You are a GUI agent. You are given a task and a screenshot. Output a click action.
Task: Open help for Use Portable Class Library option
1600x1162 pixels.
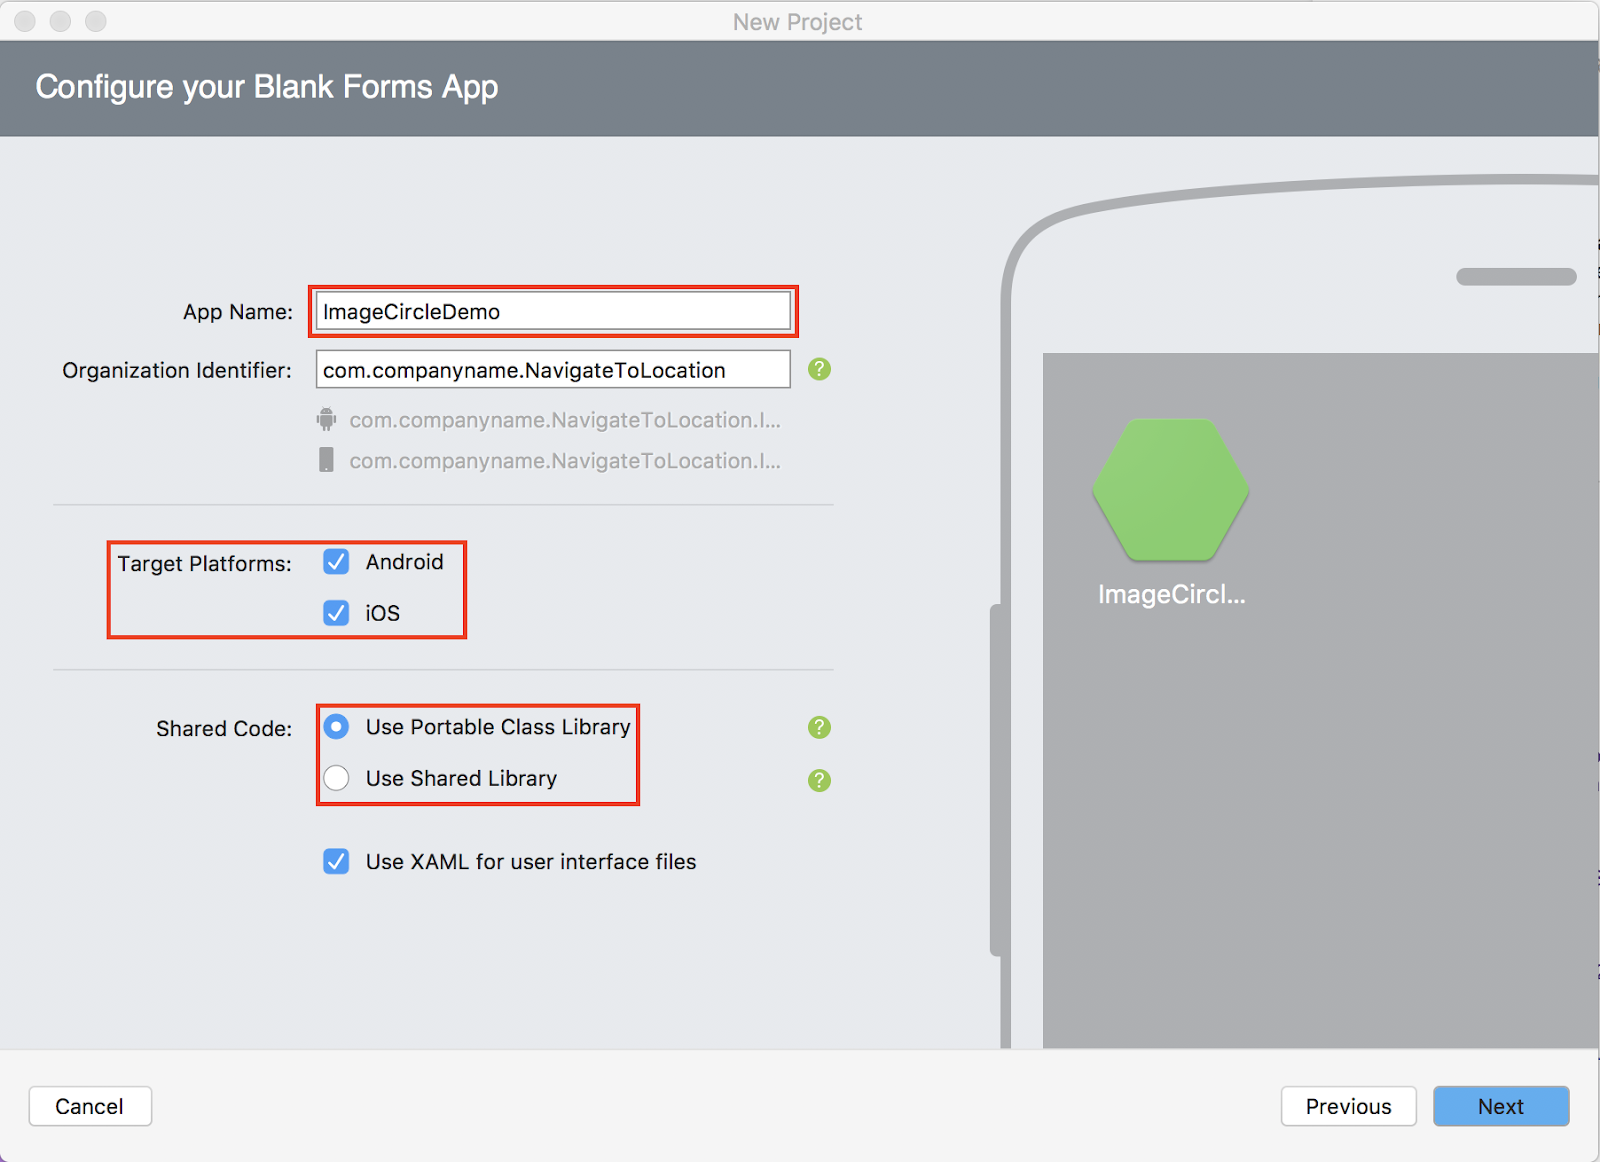tap(819, 727)
